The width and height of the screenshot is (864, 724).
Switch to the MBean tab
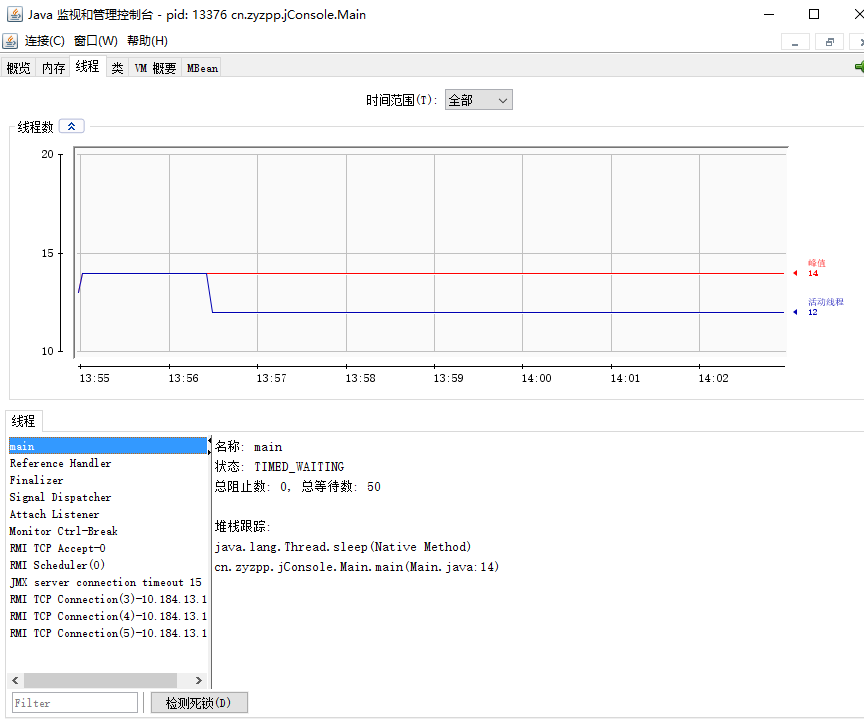pos(202,68)
